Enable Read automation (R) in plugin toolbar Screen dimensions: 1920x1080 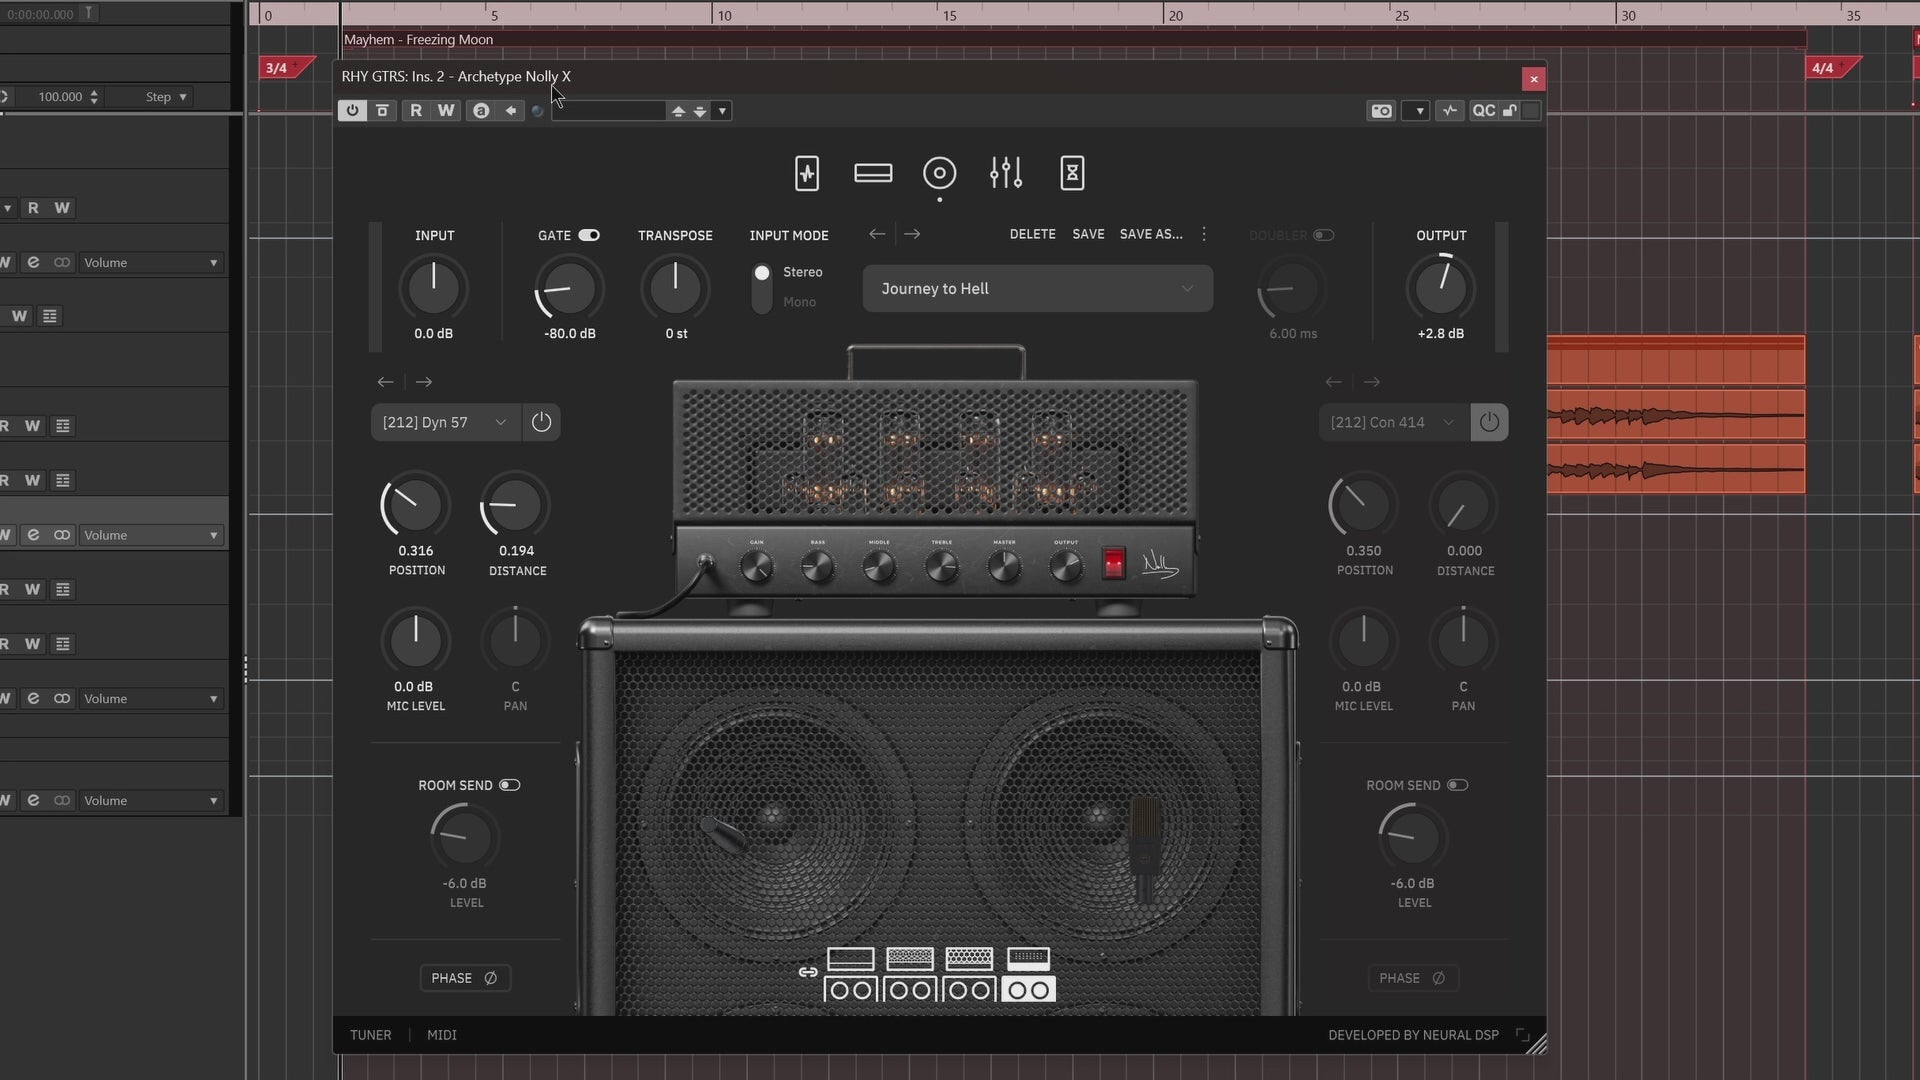(416, 110)
